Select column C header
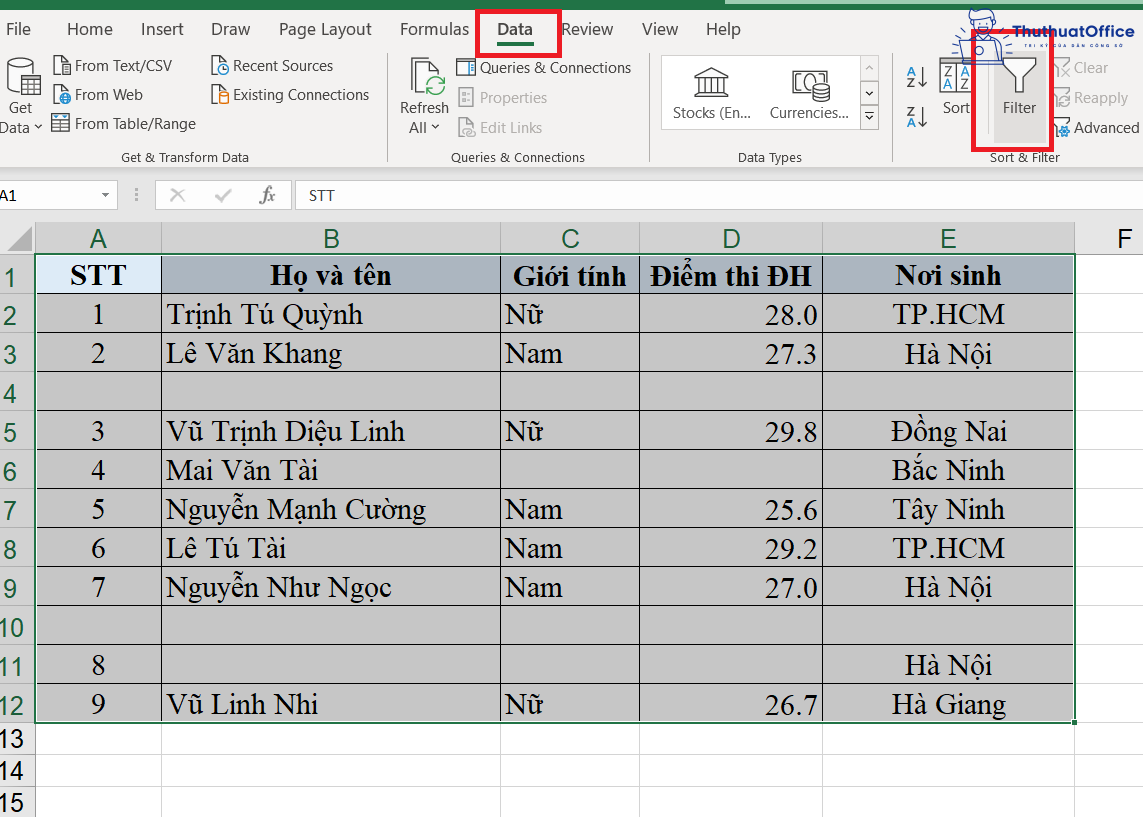The height and width of the screenshot is (817, 1143). click(x=570, y=238)
